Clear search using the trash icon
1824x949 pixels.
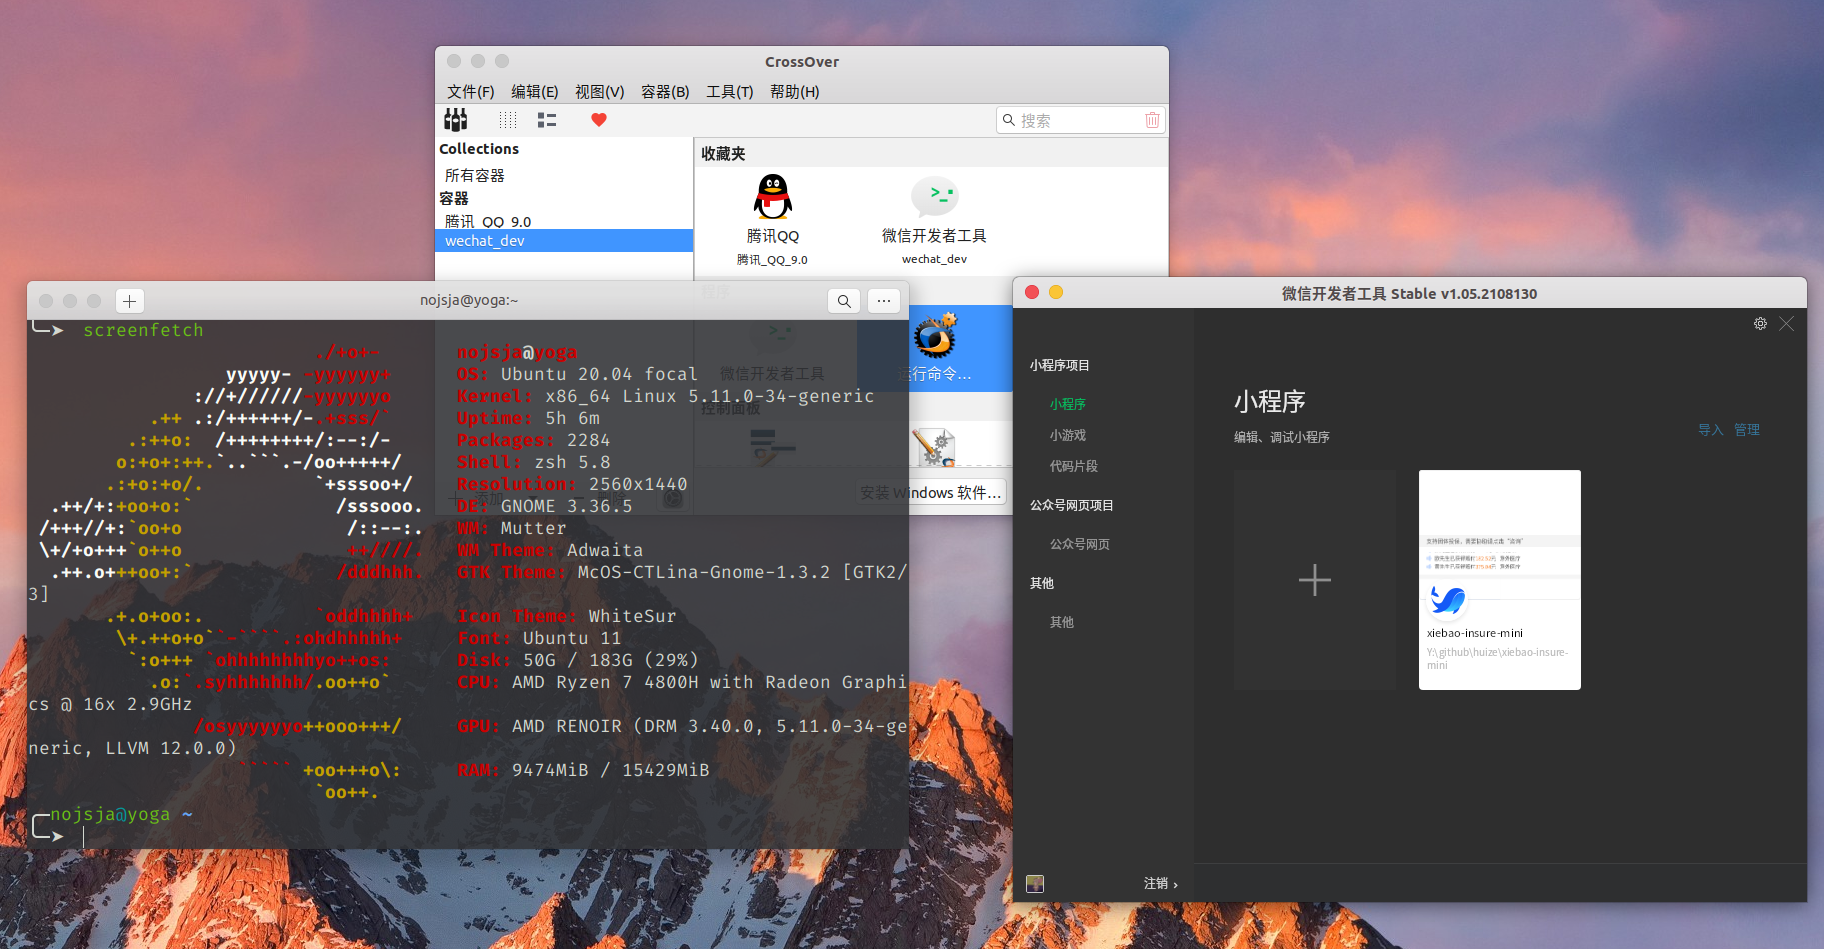[x=1152, y=119]
